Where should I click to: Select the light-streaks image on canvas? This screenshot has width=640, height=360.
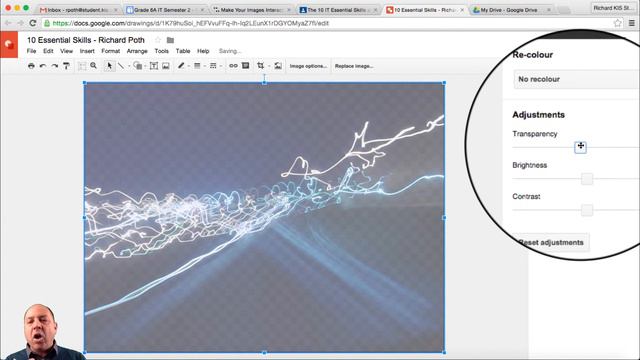(x=264, y=217)
